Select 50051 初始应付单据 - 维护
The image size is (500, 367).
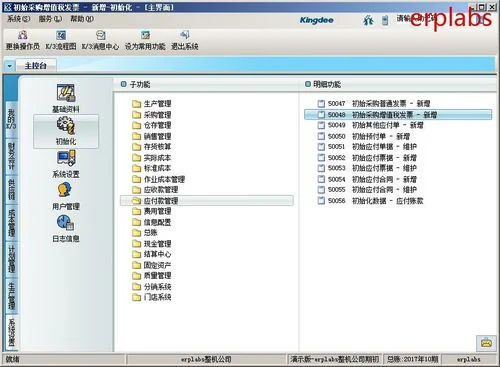[367, 147]
